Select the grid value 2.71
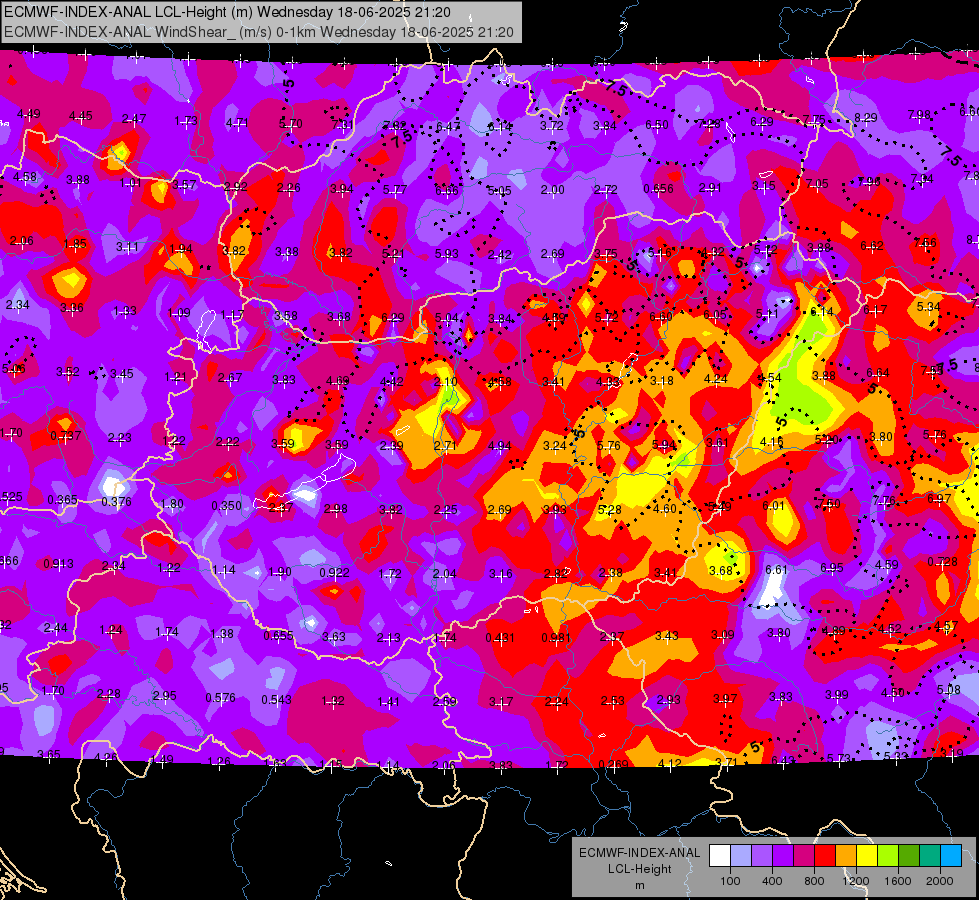The image size is (979, 900). (x=445, y=445)
